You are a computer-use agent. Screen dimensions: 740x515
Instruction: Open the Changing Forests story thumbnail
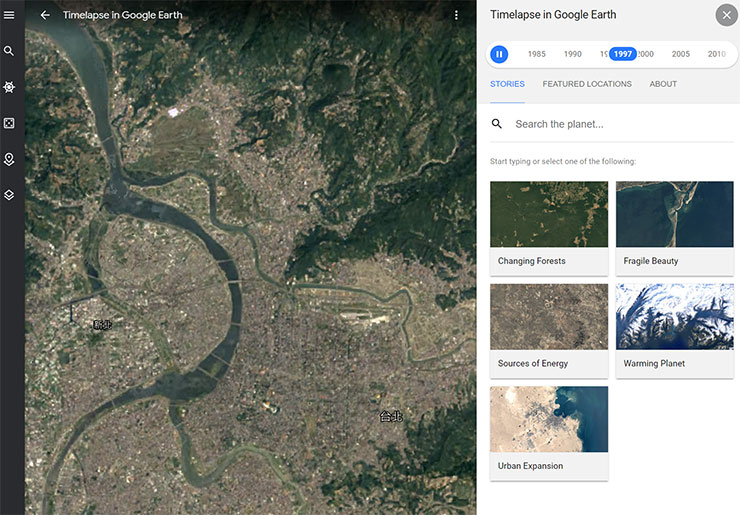[x=549, y=214]
